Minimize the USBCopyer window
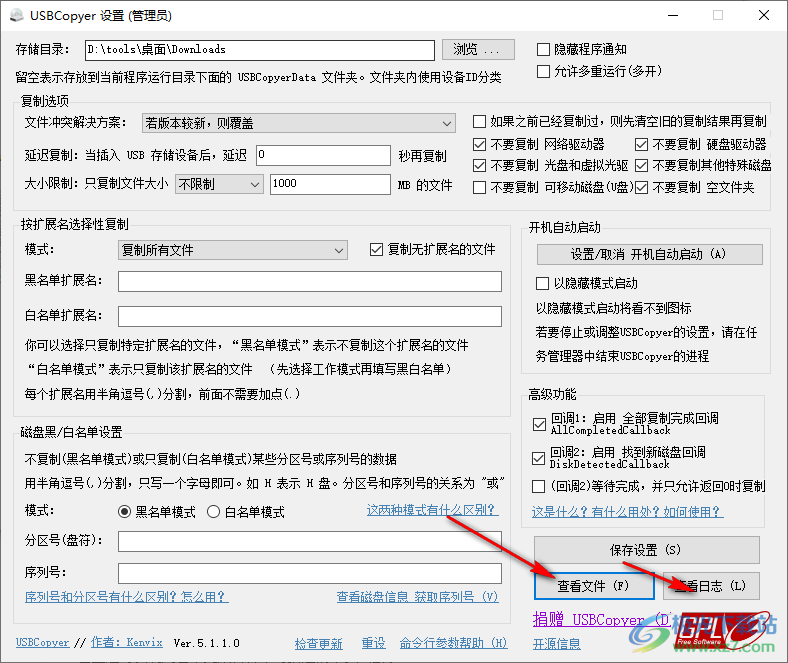 [673, 16]
